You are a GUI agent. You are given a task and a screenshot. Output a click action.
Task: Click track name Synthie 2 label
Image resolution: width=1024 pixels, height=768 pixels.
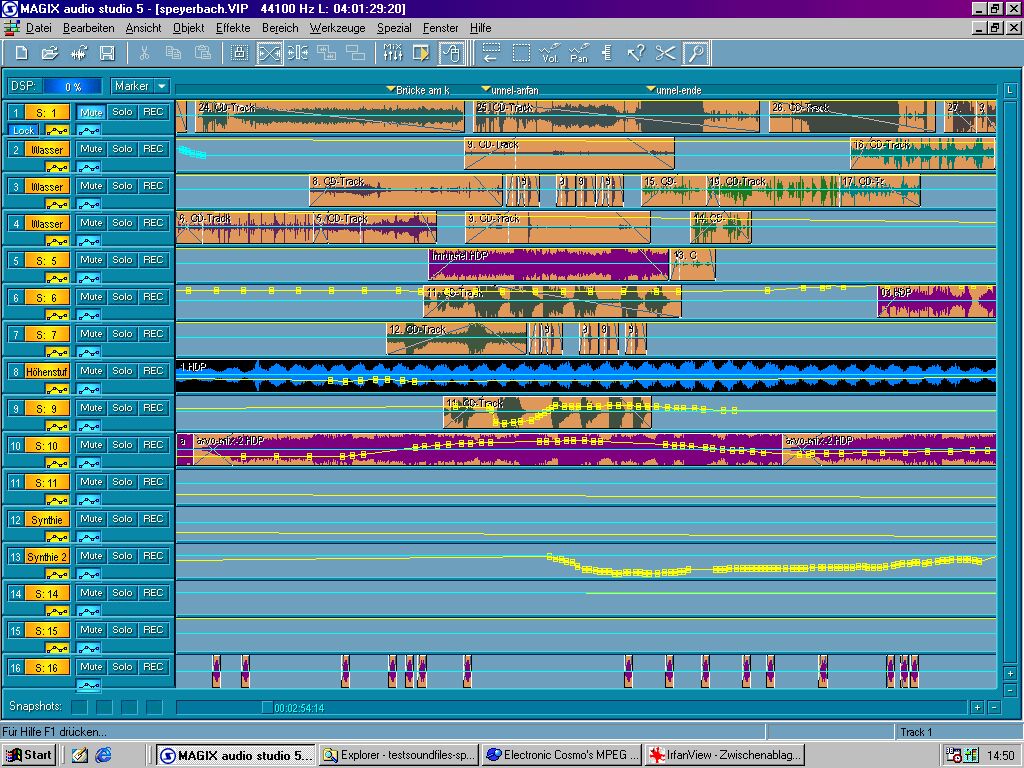click(x=47, y=557)
